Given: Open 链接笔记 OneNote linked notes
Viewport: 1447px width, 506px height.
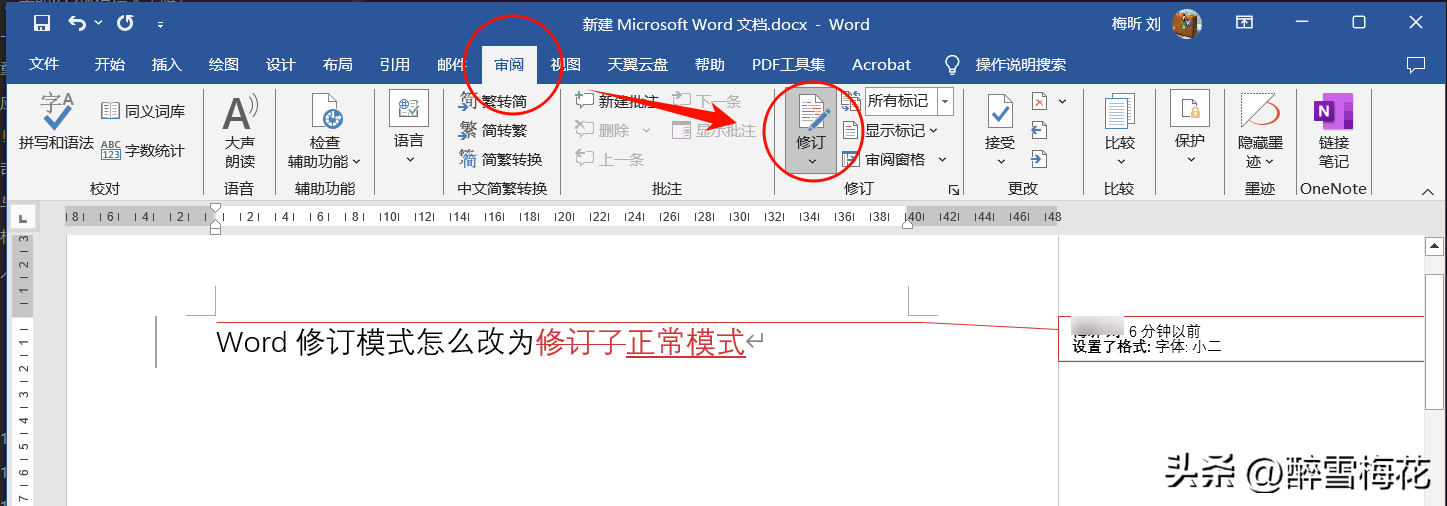Looking at the screenshot, I should point(1333,130).
